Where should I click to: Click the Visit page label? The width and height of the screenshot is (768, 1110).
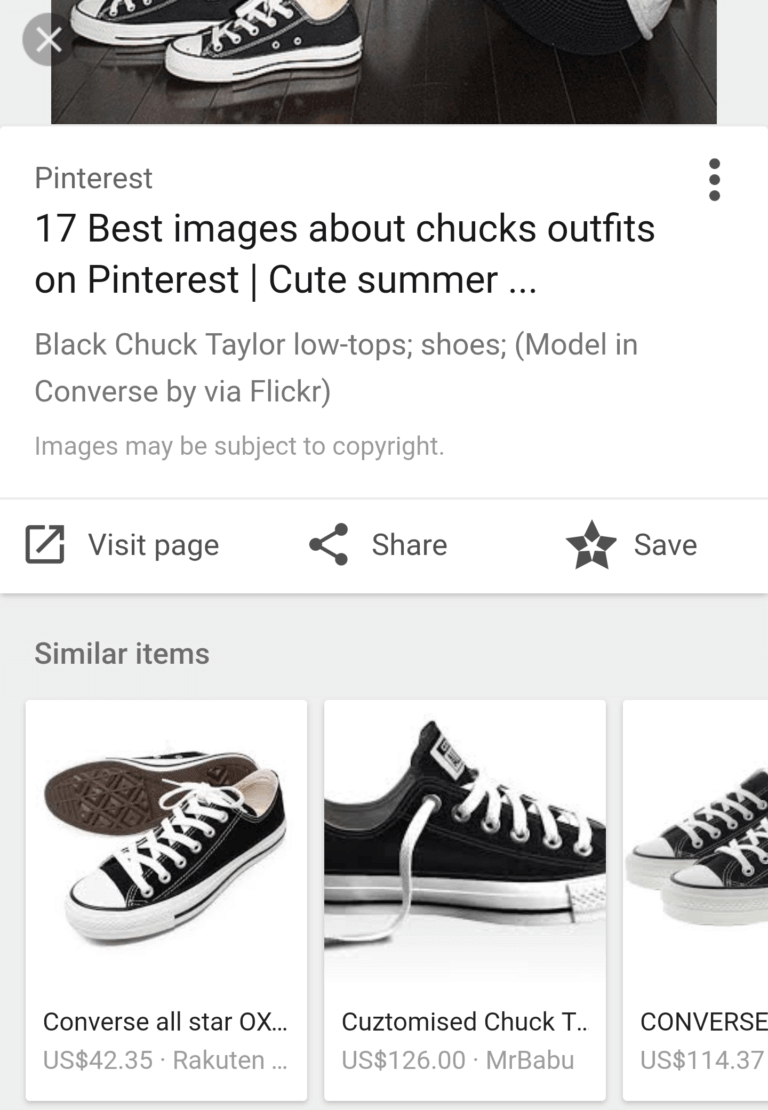(x=154, y=545)
